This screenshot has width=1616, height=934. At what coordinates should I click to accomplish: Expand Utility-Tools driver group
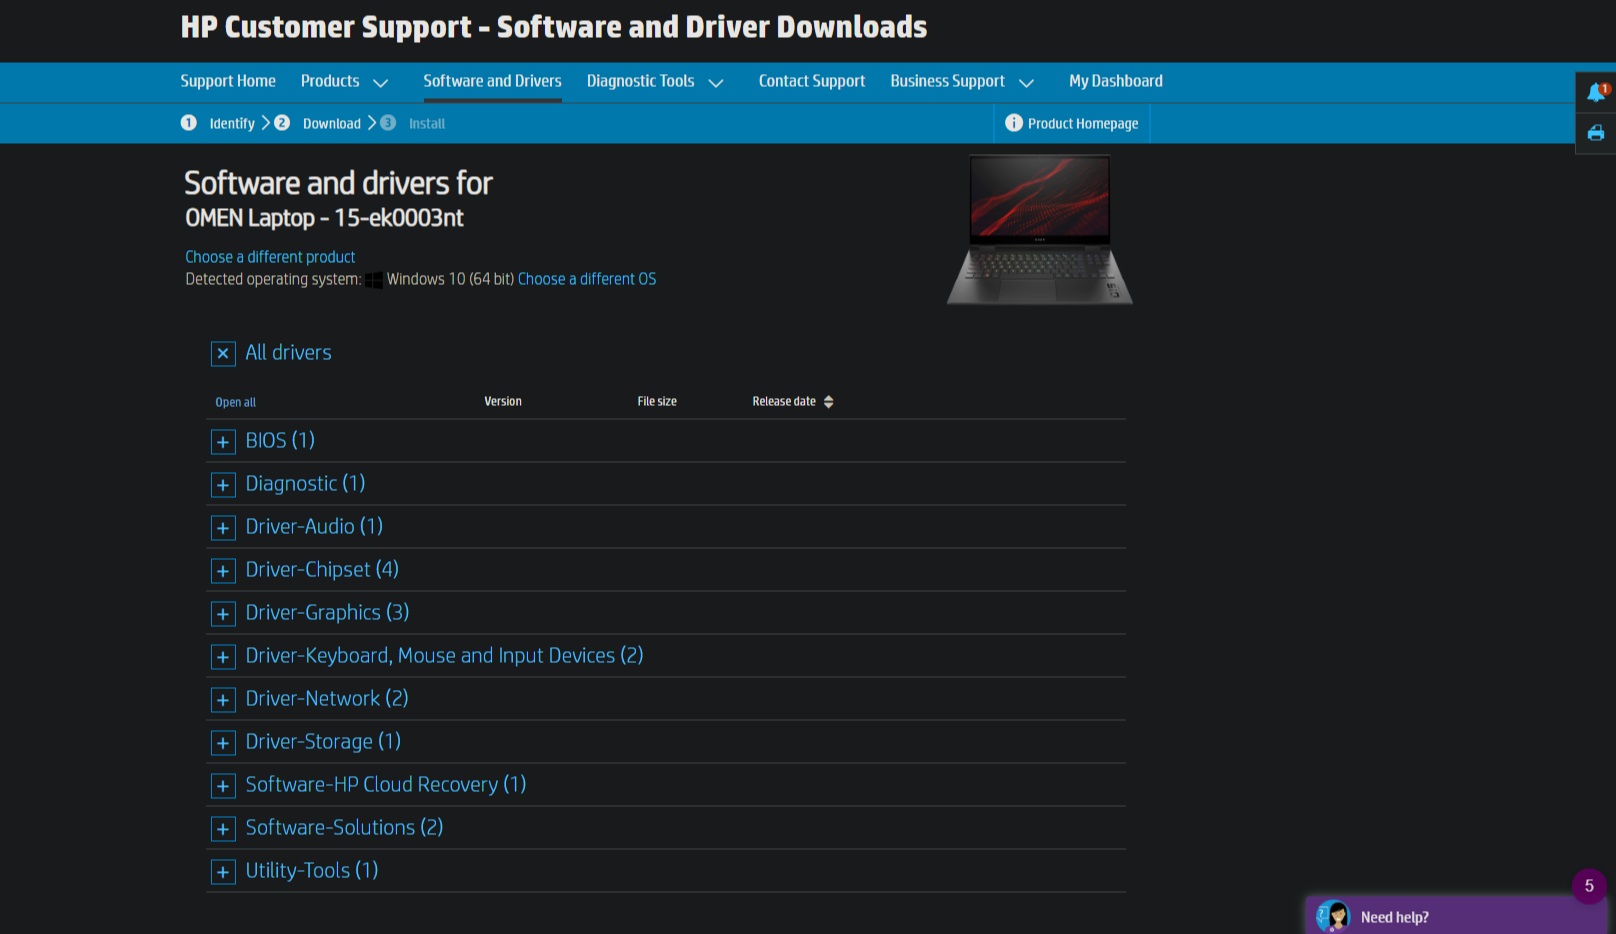(223, 872)
